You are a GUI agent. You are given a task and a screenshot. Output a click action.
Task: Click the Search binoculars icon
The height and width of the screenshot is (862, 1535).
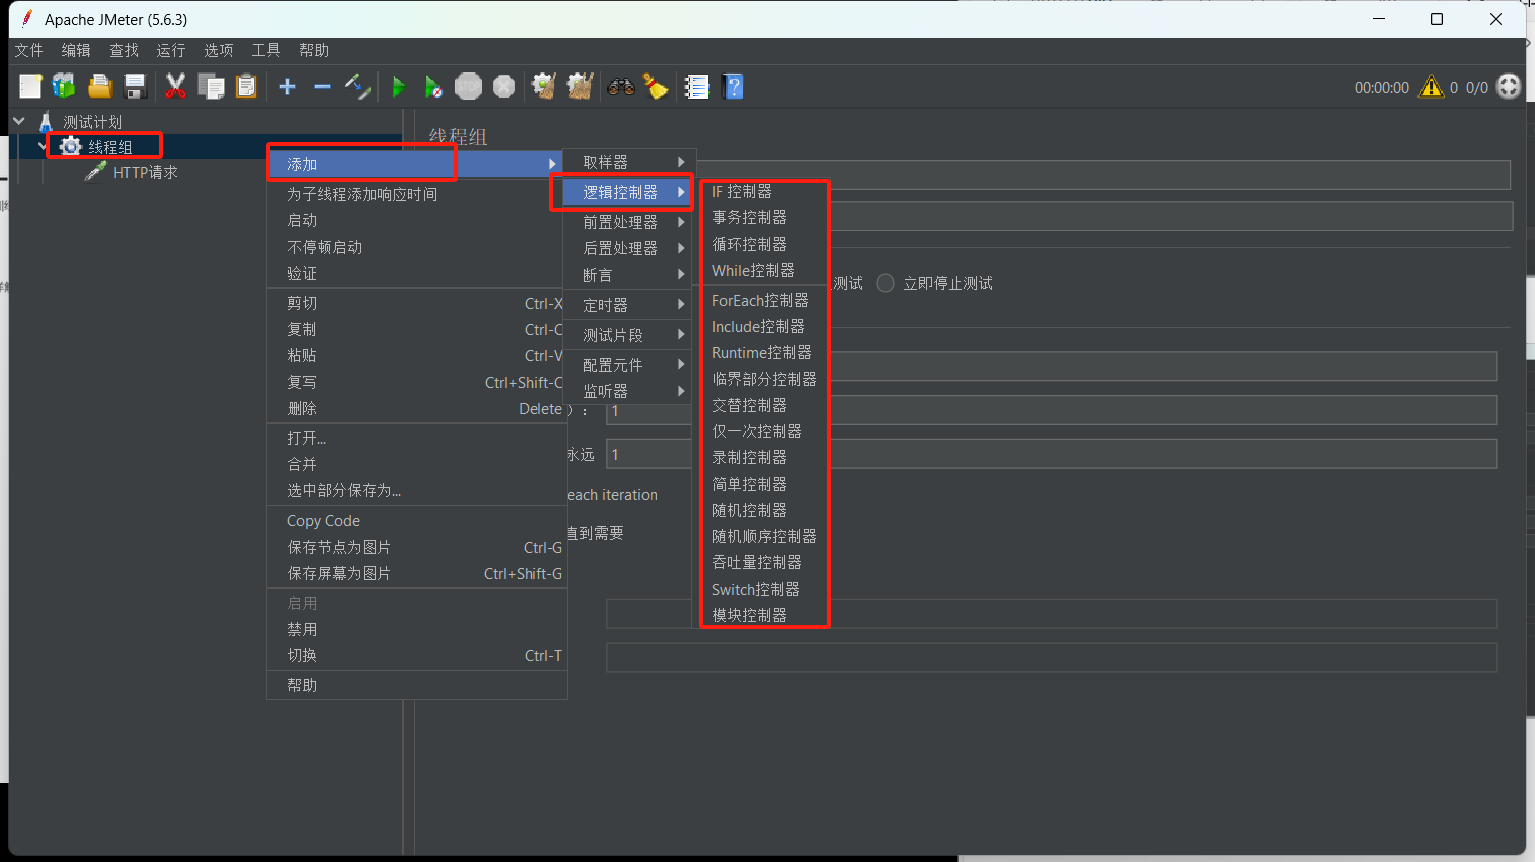pyautogui.click(x=621, y=87)
